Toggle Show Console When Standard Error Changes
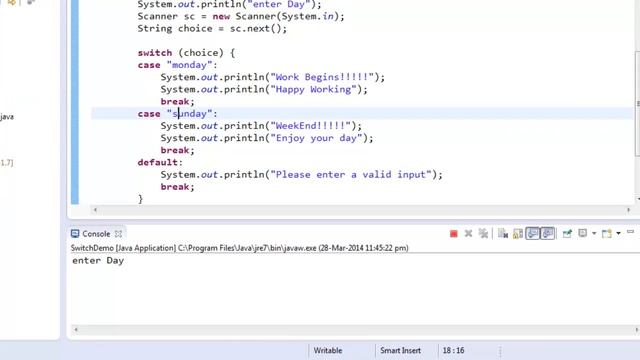 click(x=547, y=233)
